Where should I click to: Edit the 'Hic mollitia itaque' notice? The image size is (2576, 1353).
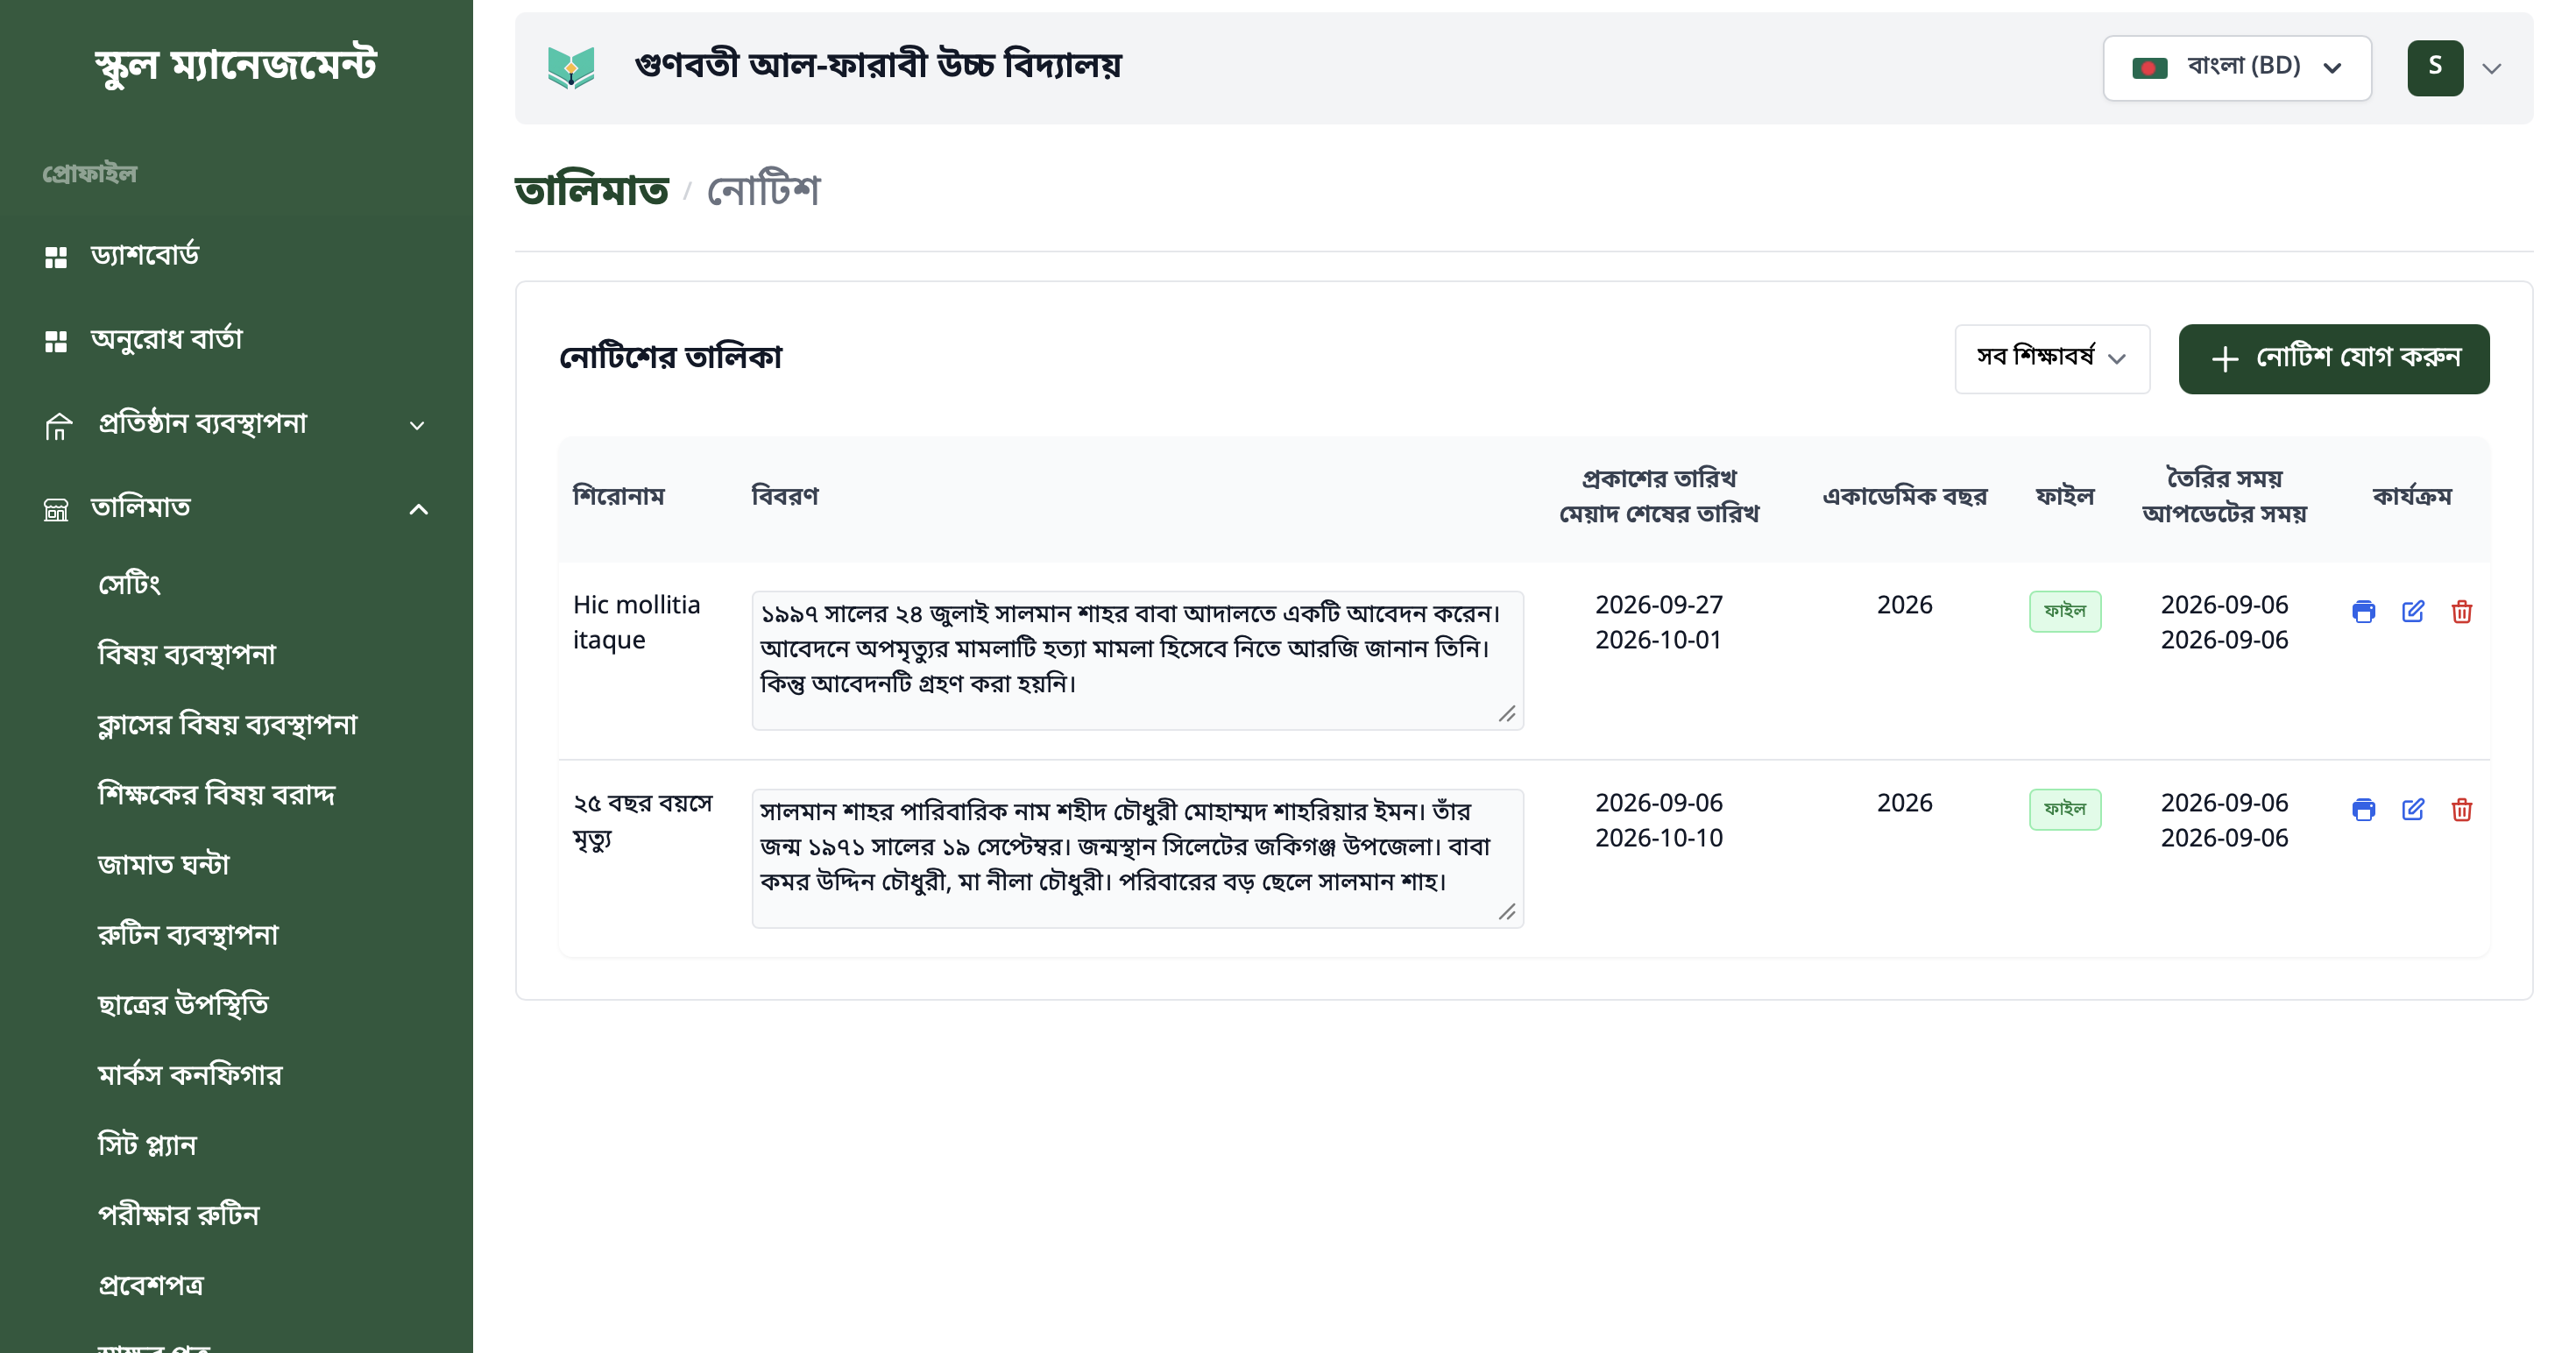[2412, 611]
